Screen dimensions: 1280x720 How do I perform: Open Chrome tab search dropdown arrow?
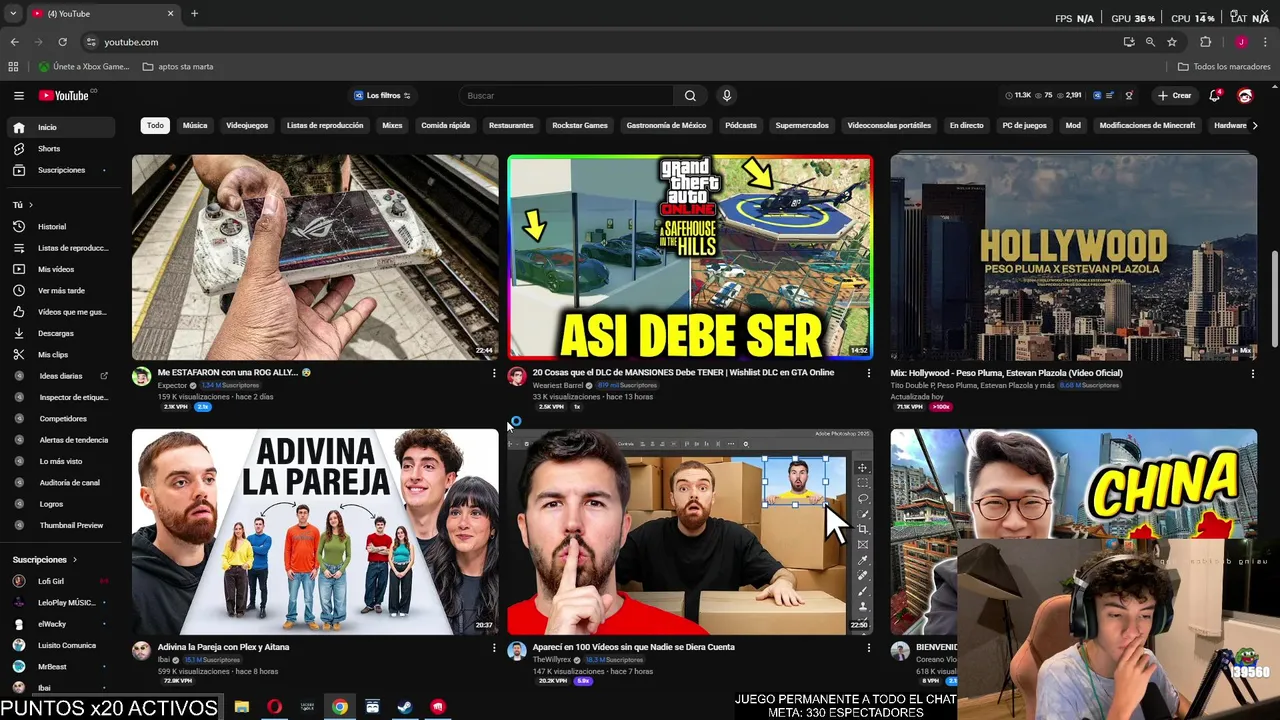click(13, 14)
